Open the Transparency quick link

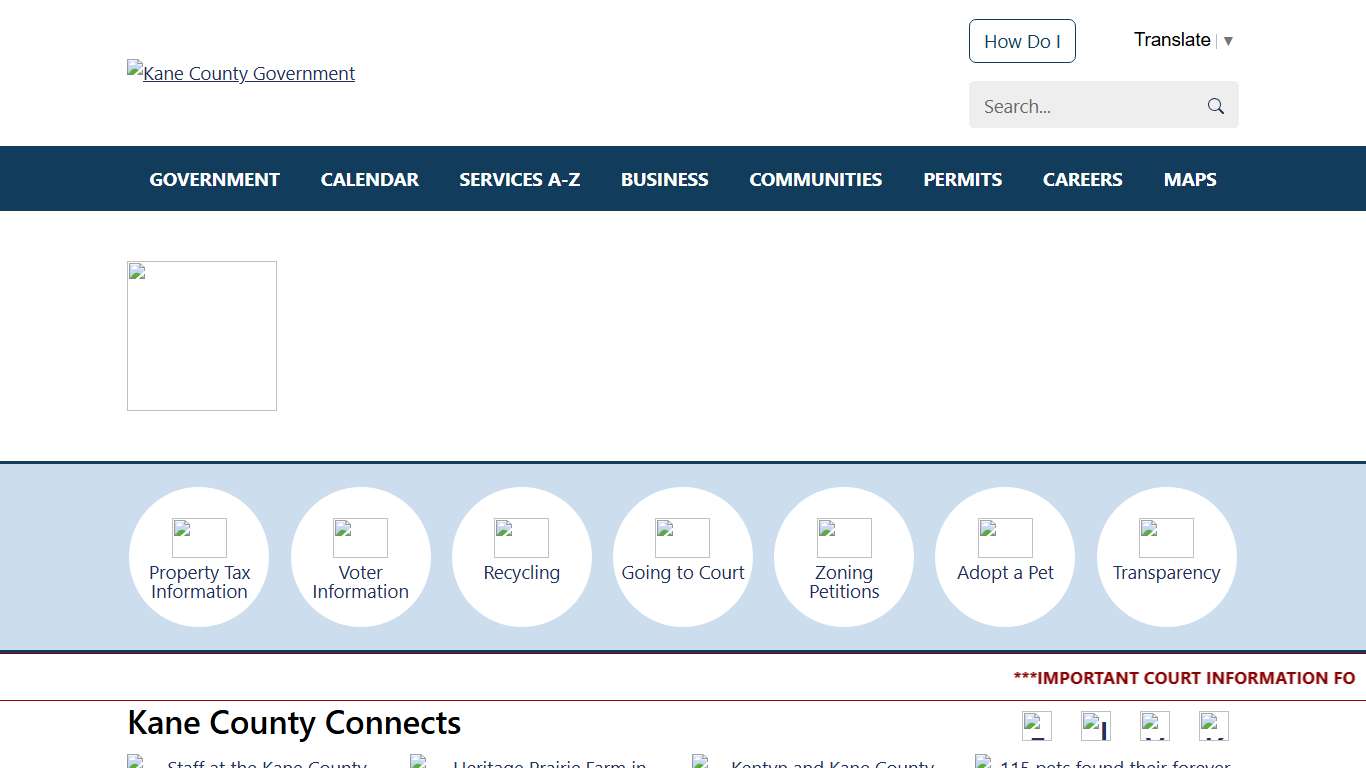point(1166,557)
